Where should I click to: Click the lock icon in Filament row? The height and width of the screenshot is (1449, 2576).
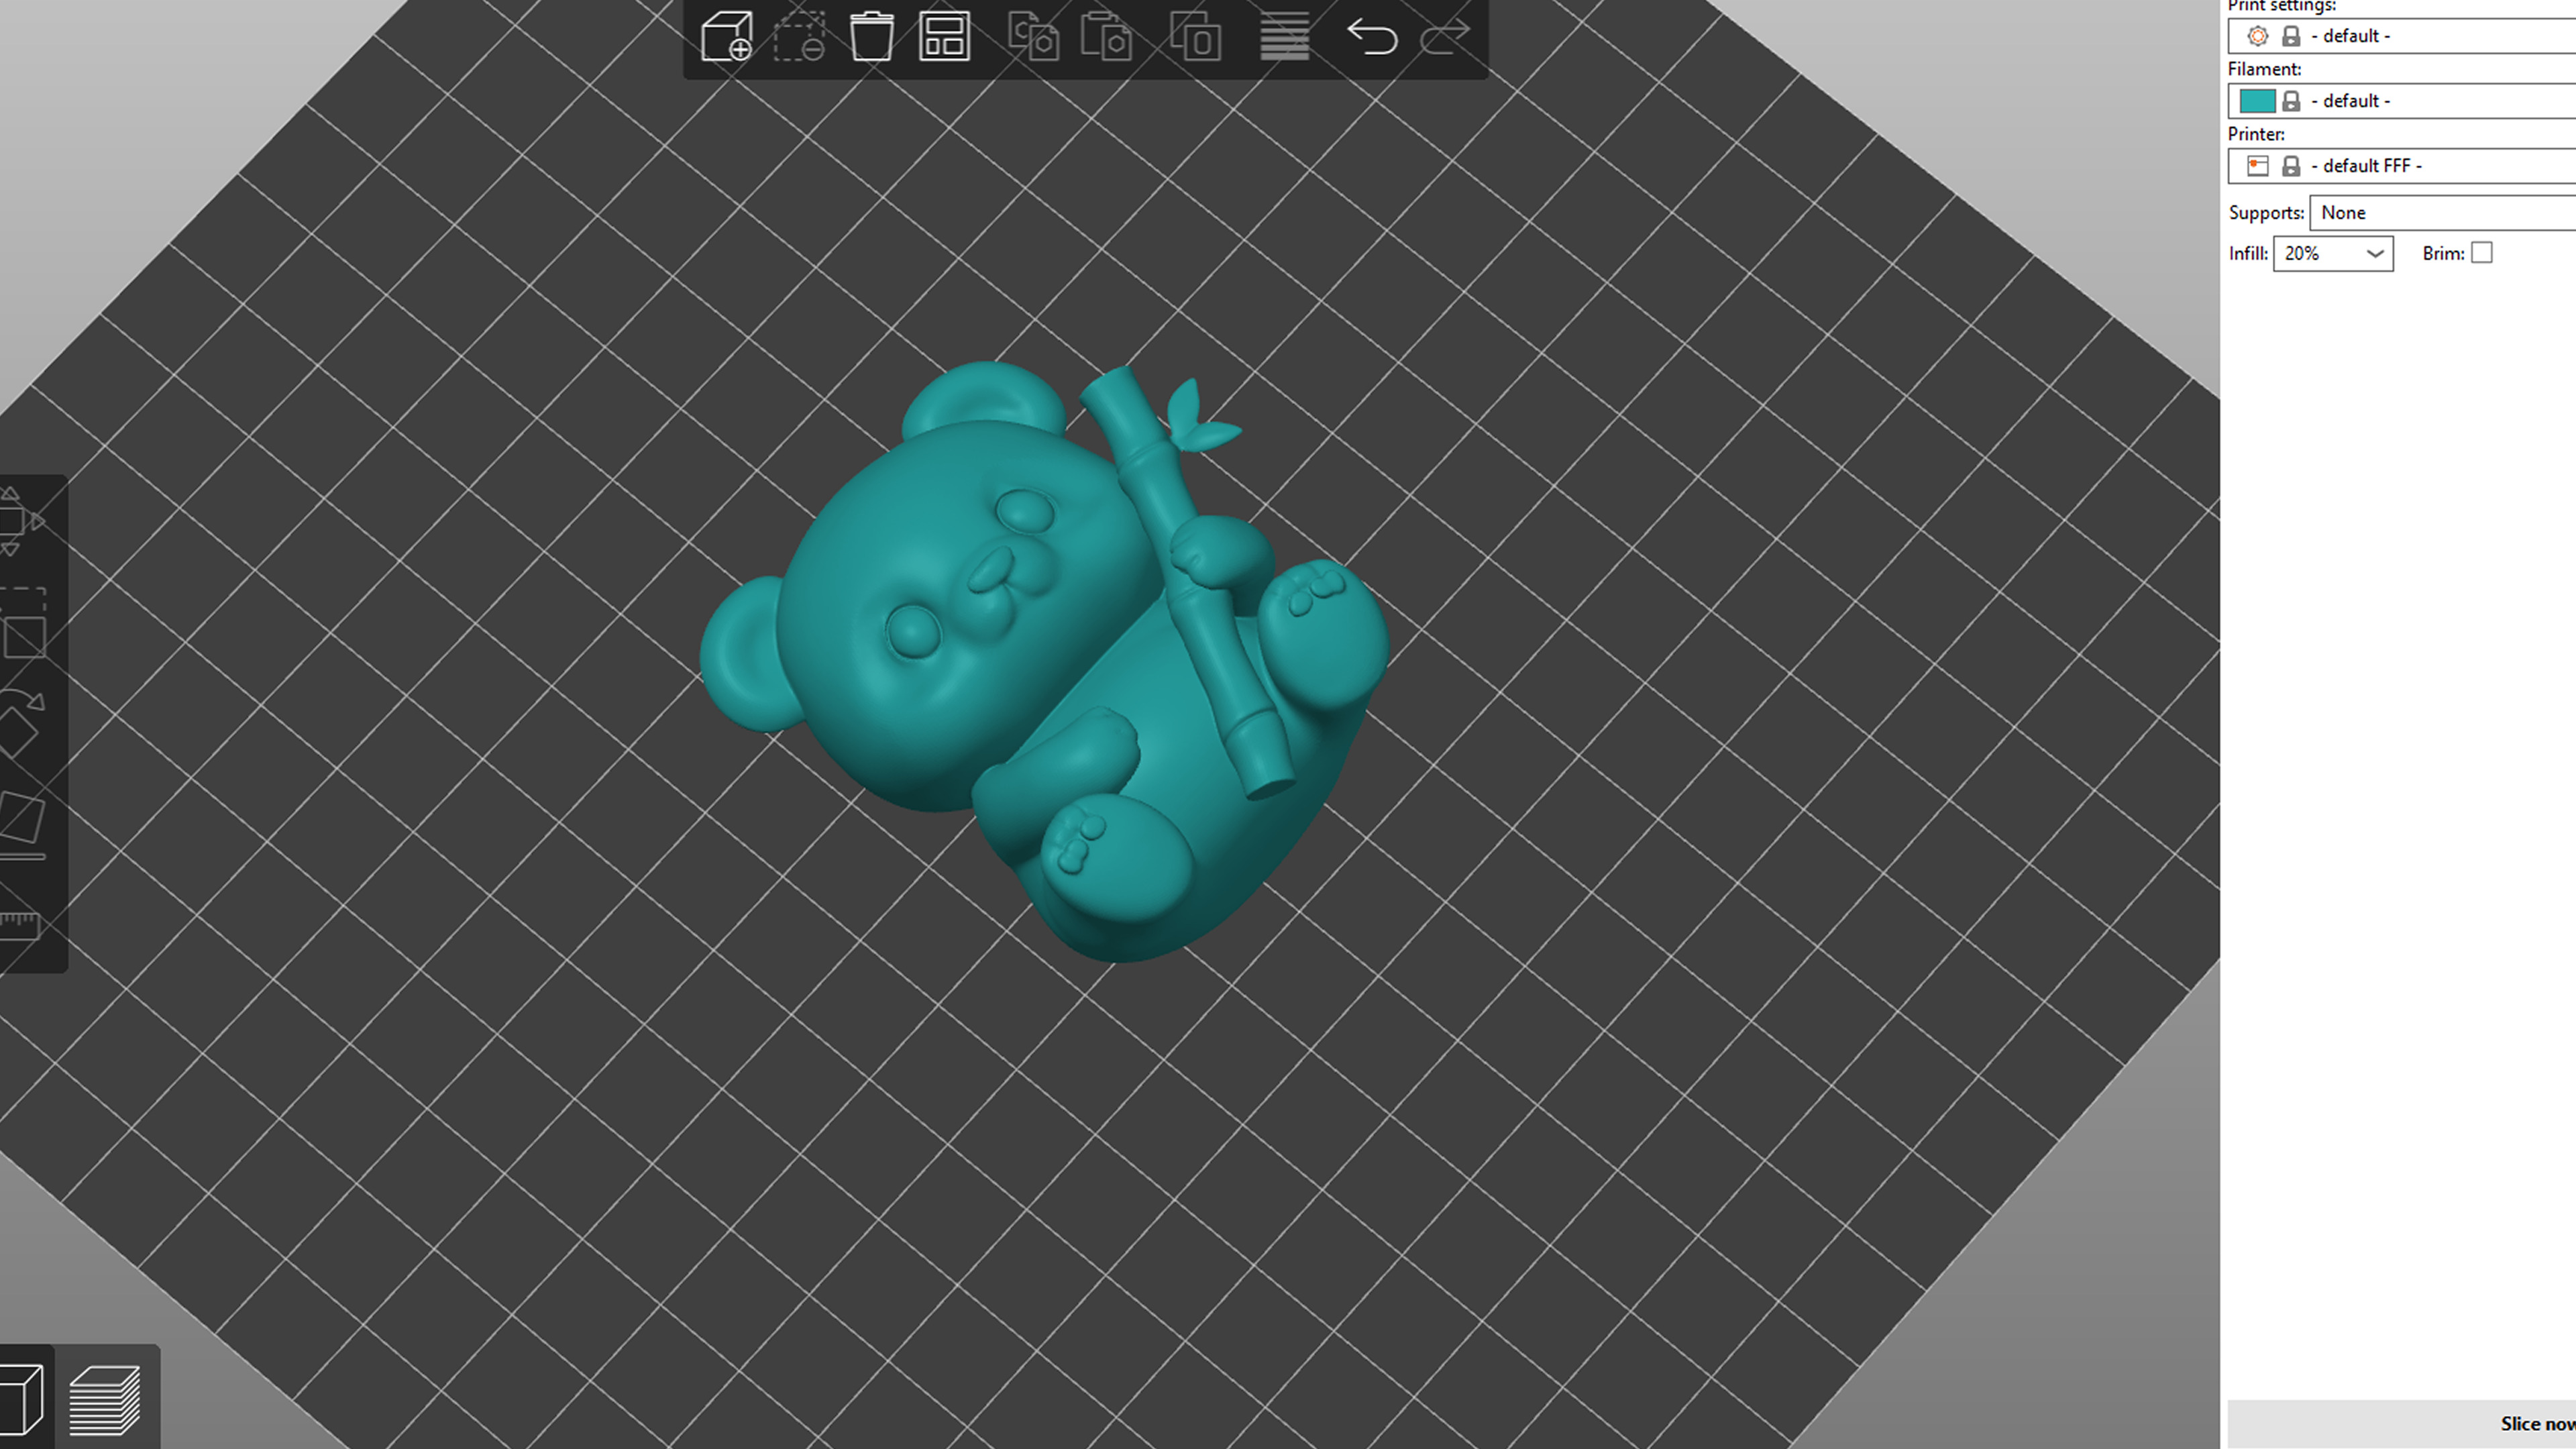point(2291,101)
